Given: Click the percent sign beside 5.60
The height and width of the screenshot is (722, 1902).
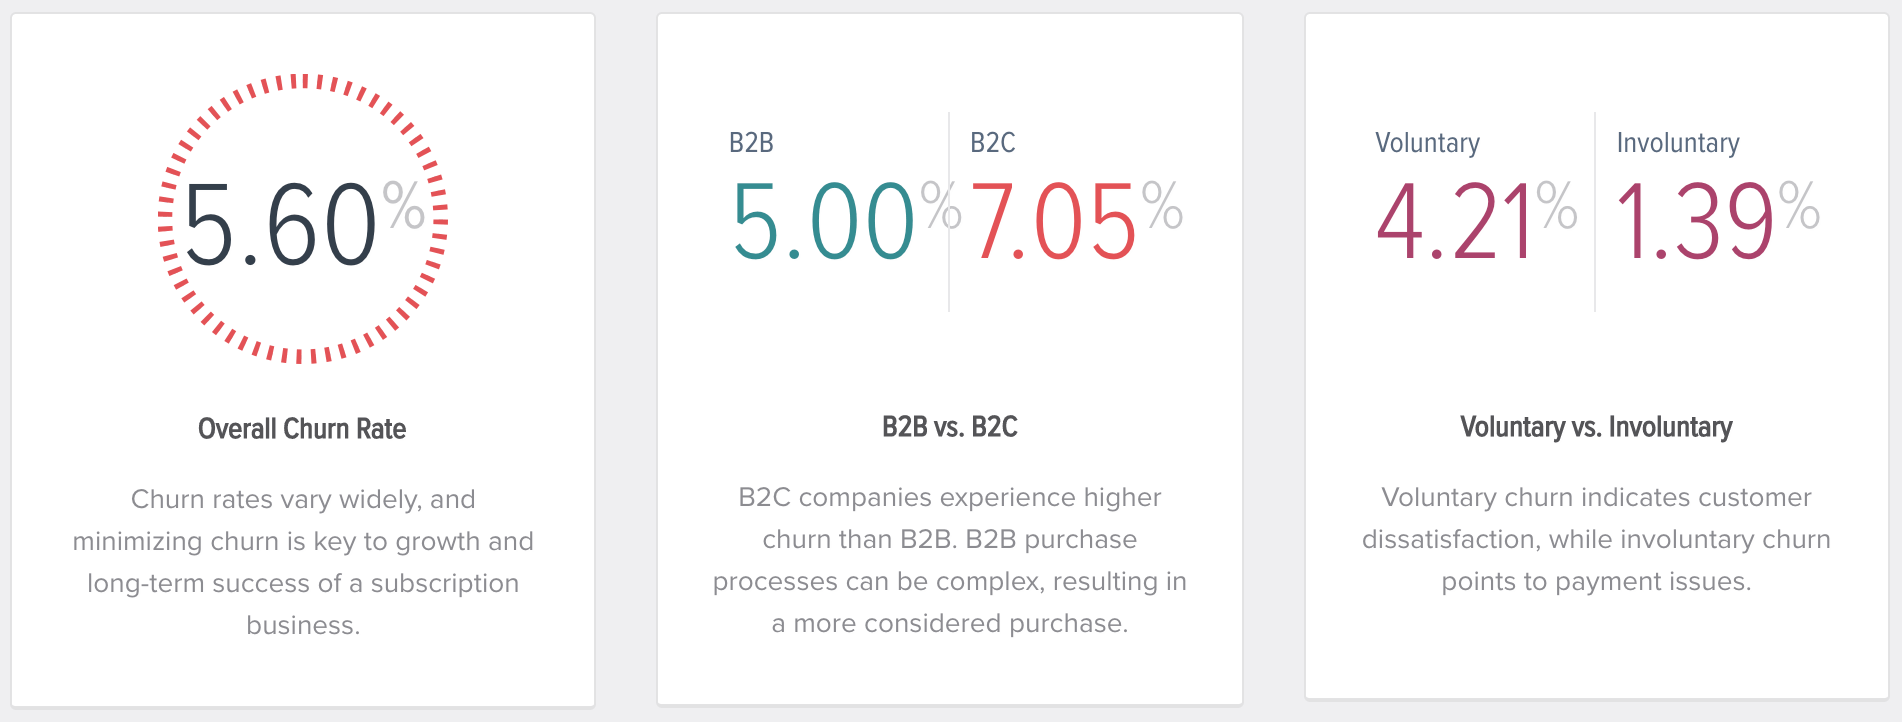Looking at the screenshot, I should point(404,206).
